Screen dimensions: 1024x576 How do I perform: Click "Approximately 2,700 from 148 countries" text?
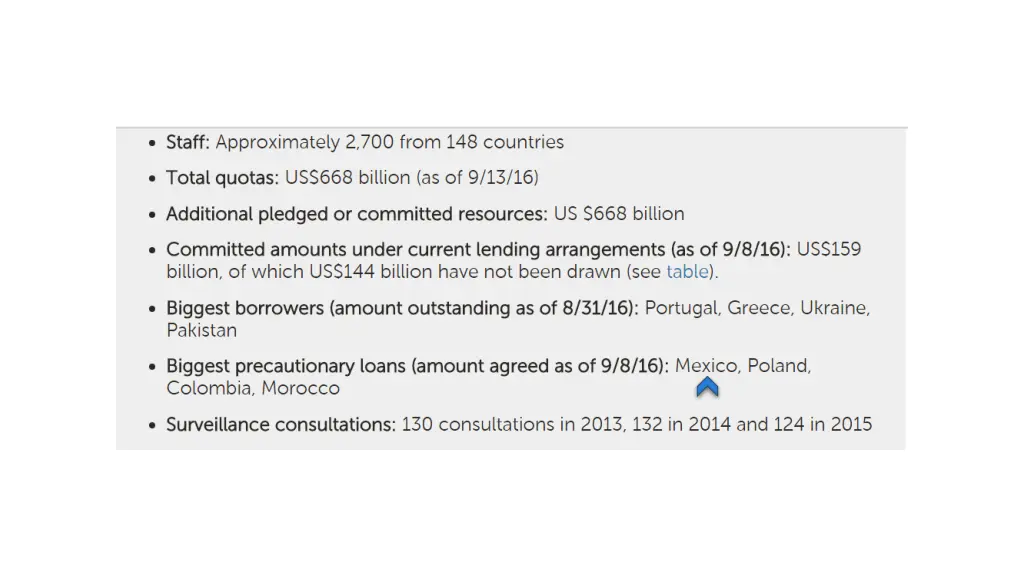pyautogui.click(x=390, y=142)
